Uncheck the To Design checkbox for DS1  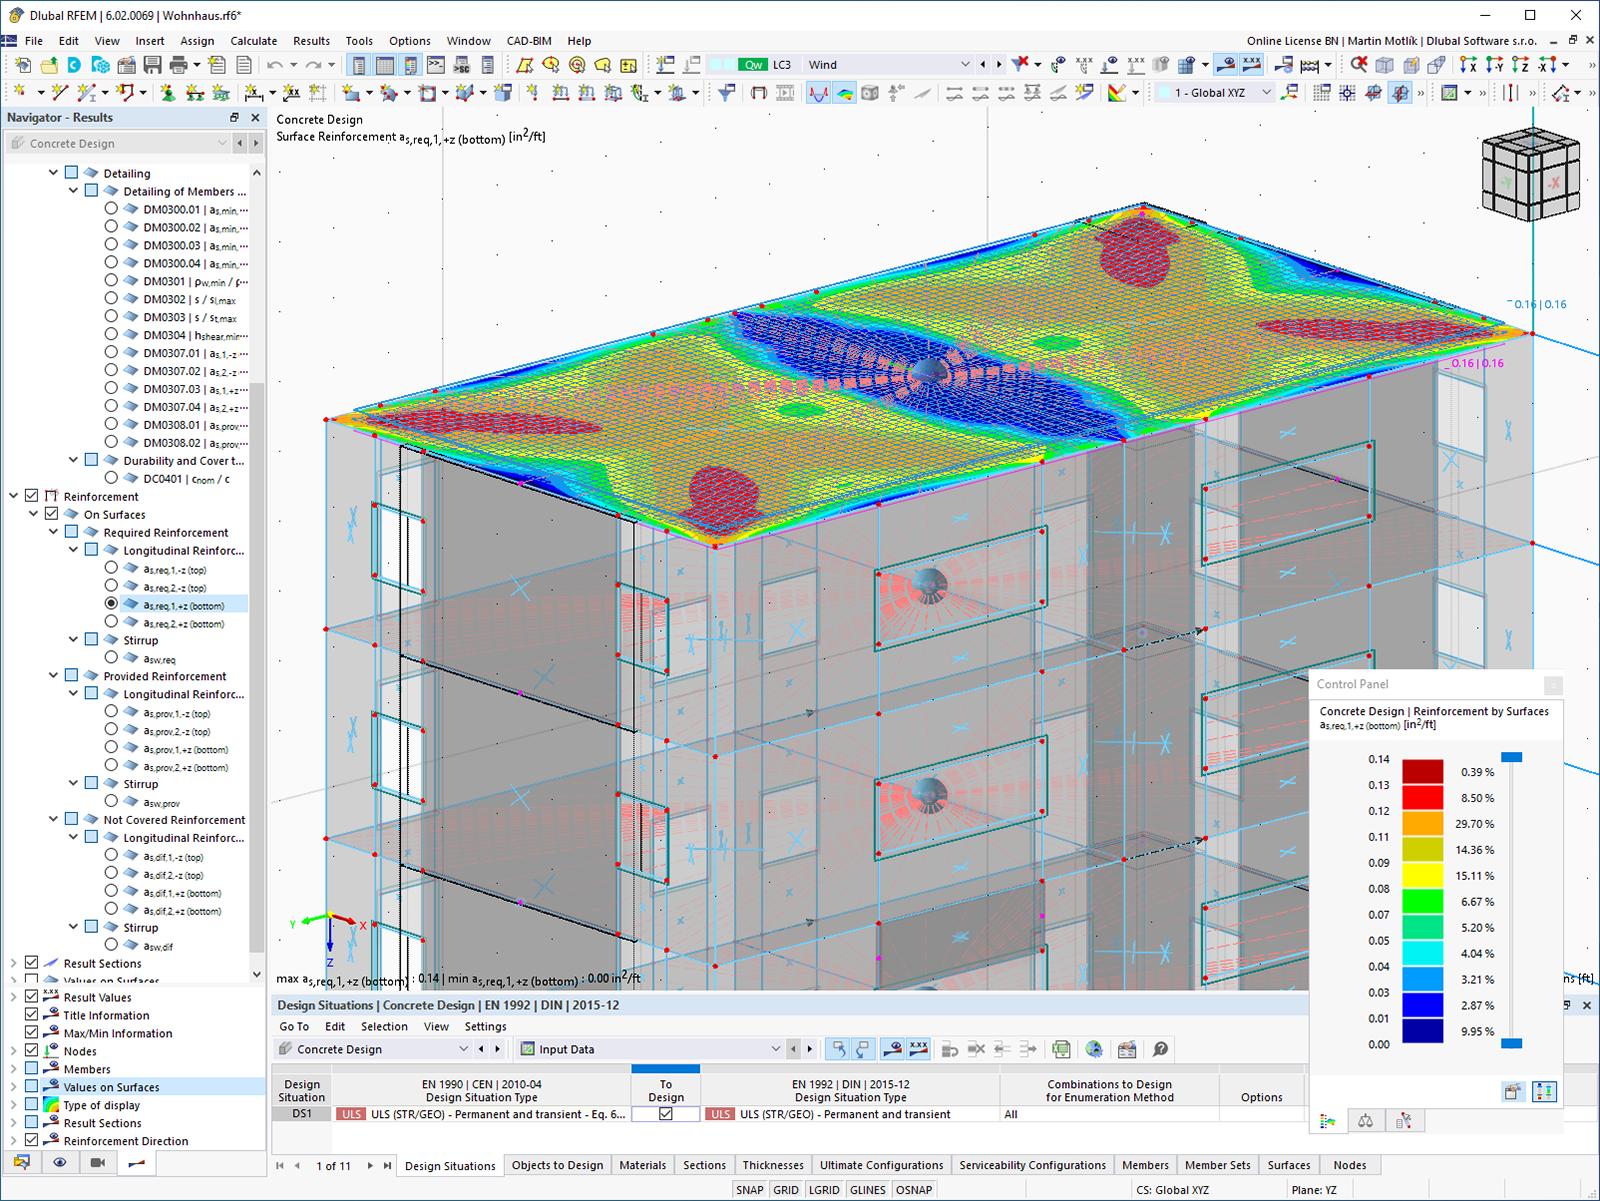click(x=666, y=1113)
